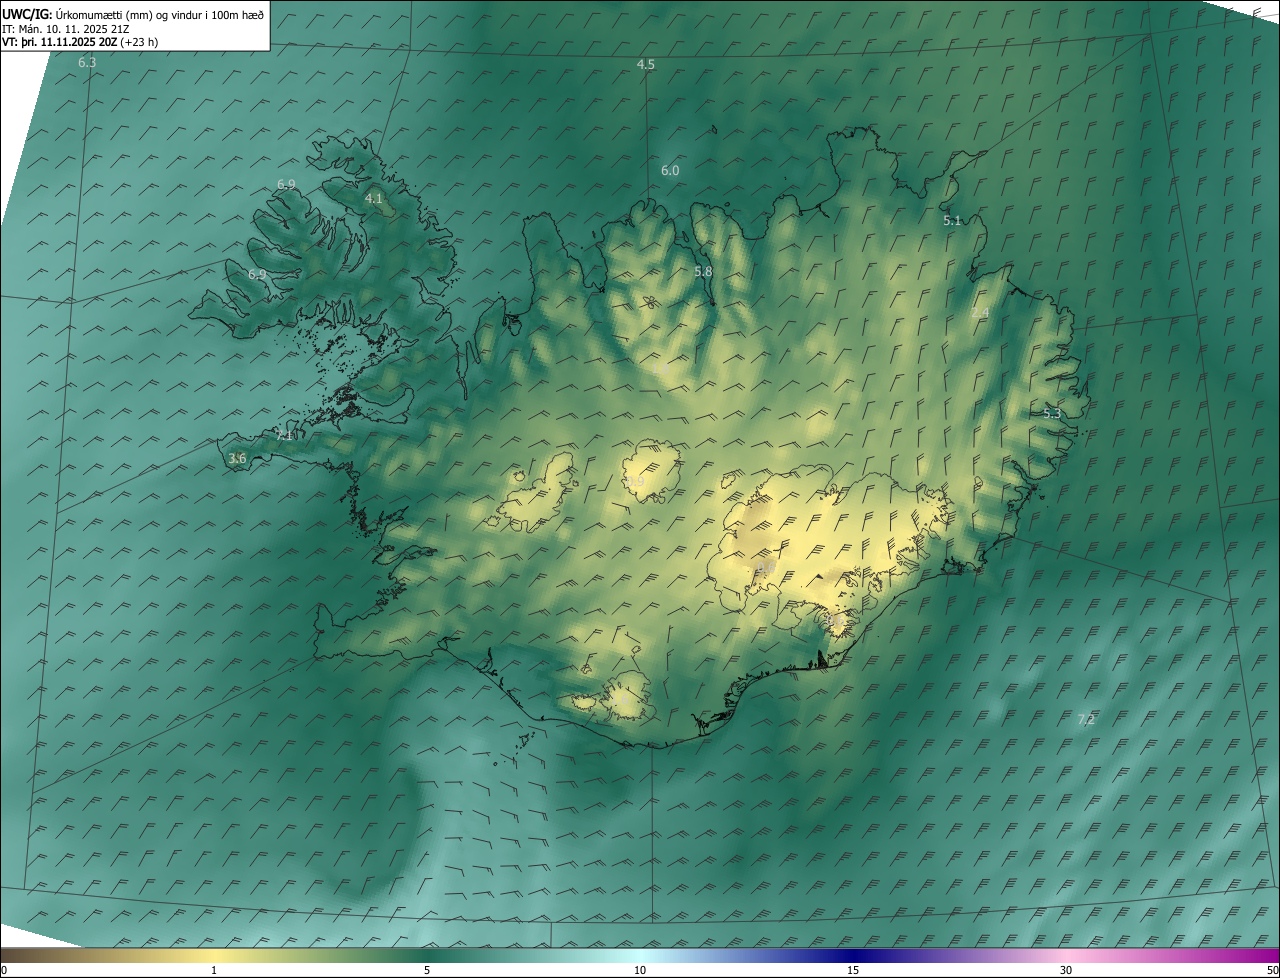Click the 5.1 value in northeast Iceland
Image resolution: width=1280 pixels, height=978 pixels.
pyautogui.click(x=952, y=221)
